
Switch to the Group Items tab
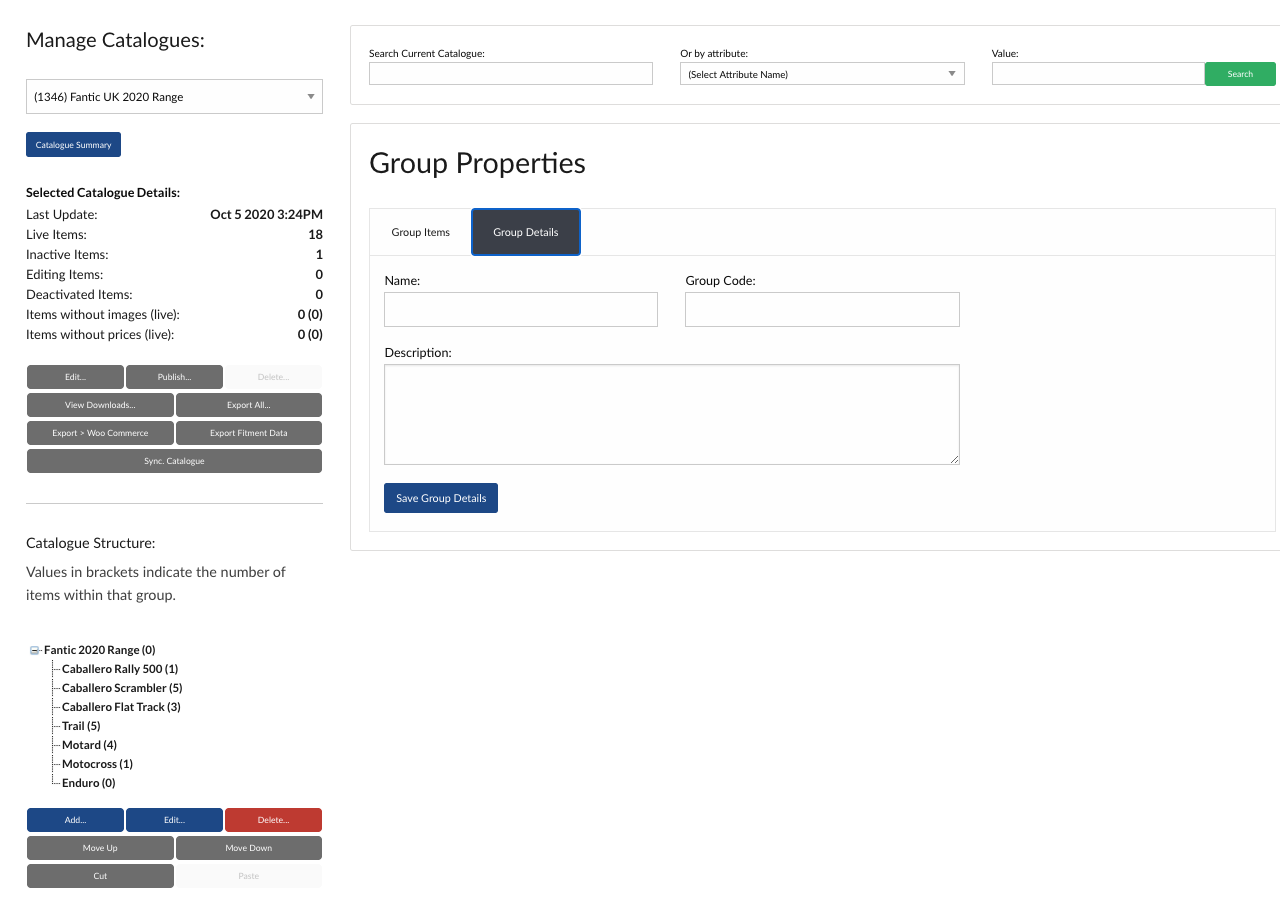coord(420,232)
